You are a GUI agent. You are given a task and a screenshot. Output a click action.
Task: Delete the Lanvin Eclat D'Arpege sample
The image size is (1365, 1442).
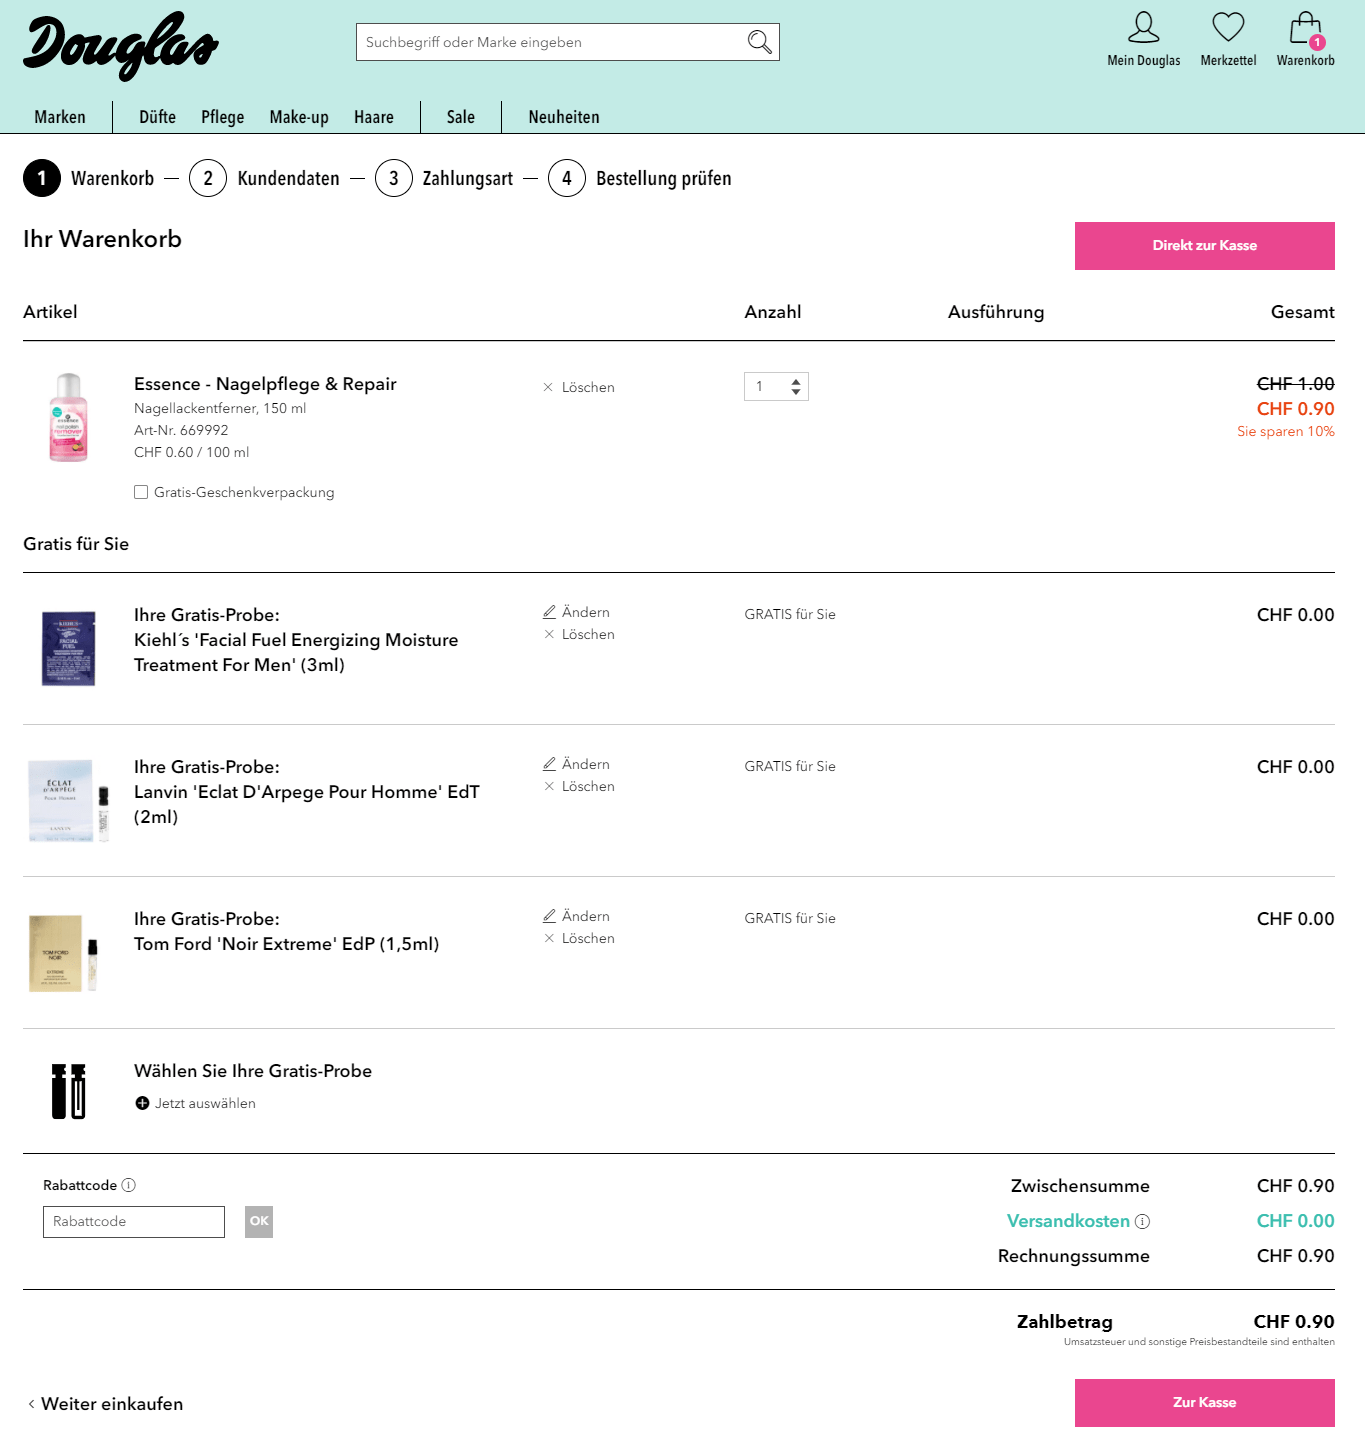pos(579,787)
